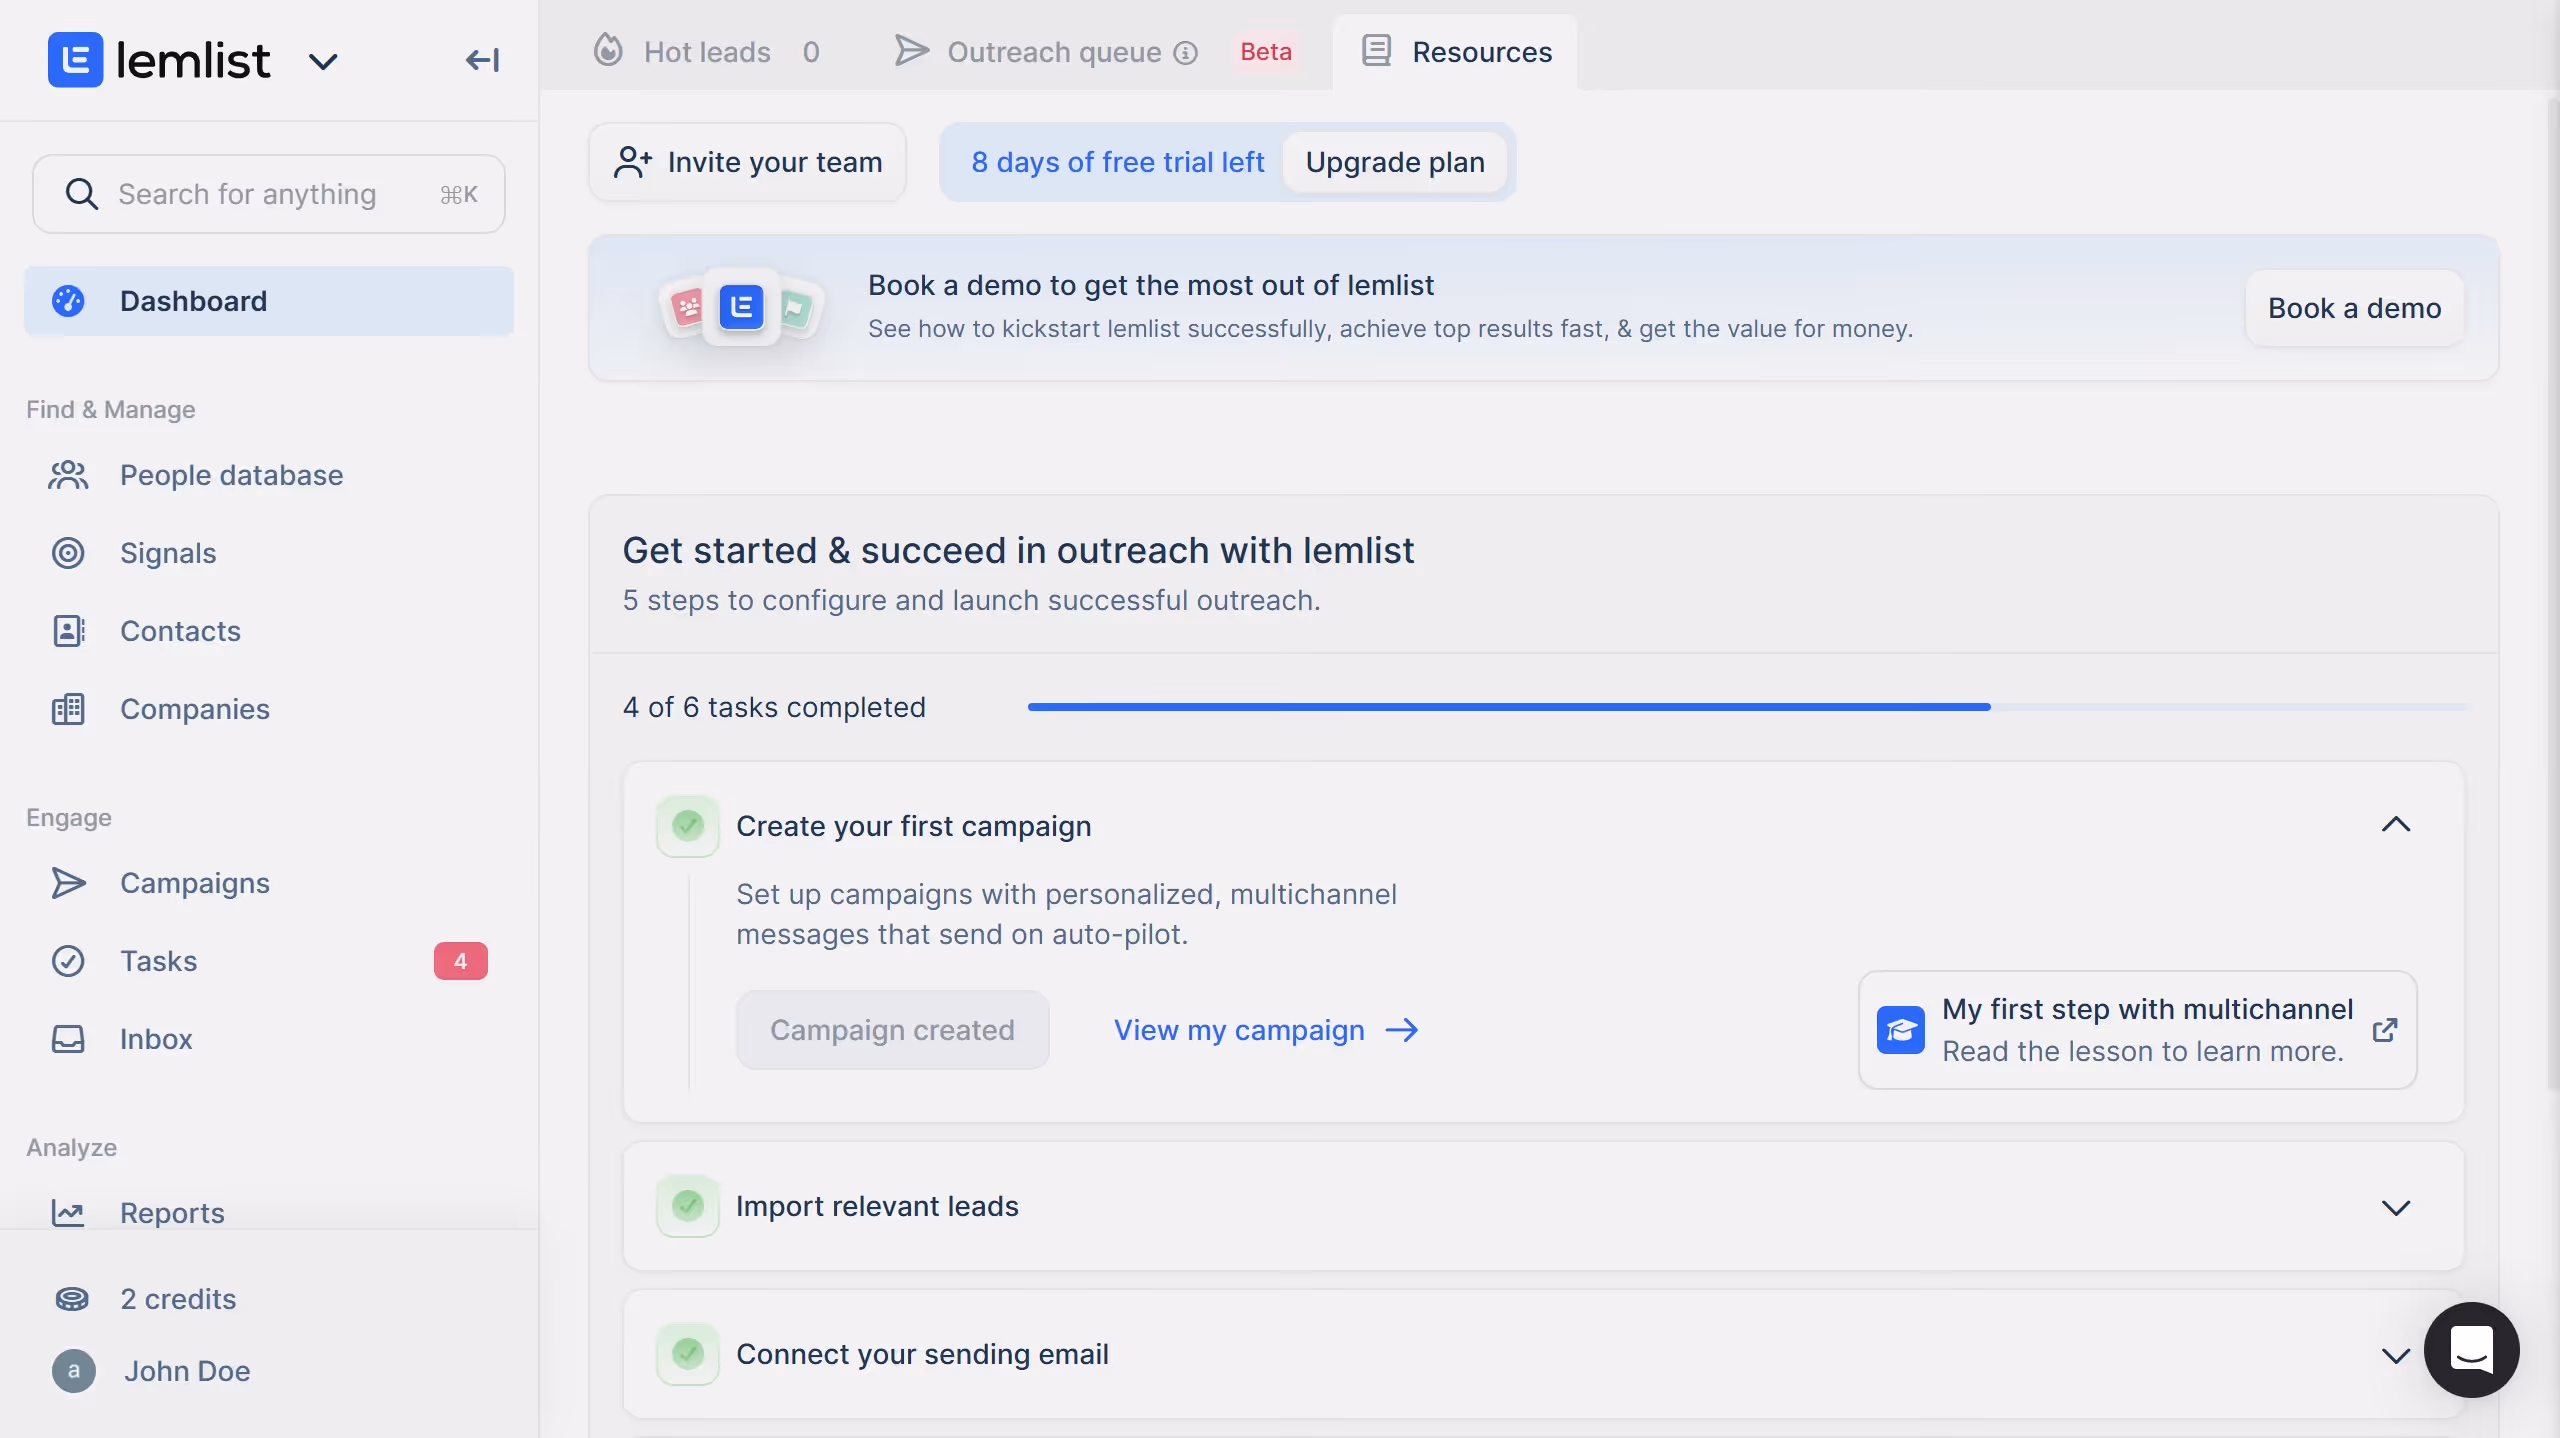The image size is (2560, 1438).
Task: Open the workspace switcher chevron next to lemlist
Action: [x=323, y=60]
